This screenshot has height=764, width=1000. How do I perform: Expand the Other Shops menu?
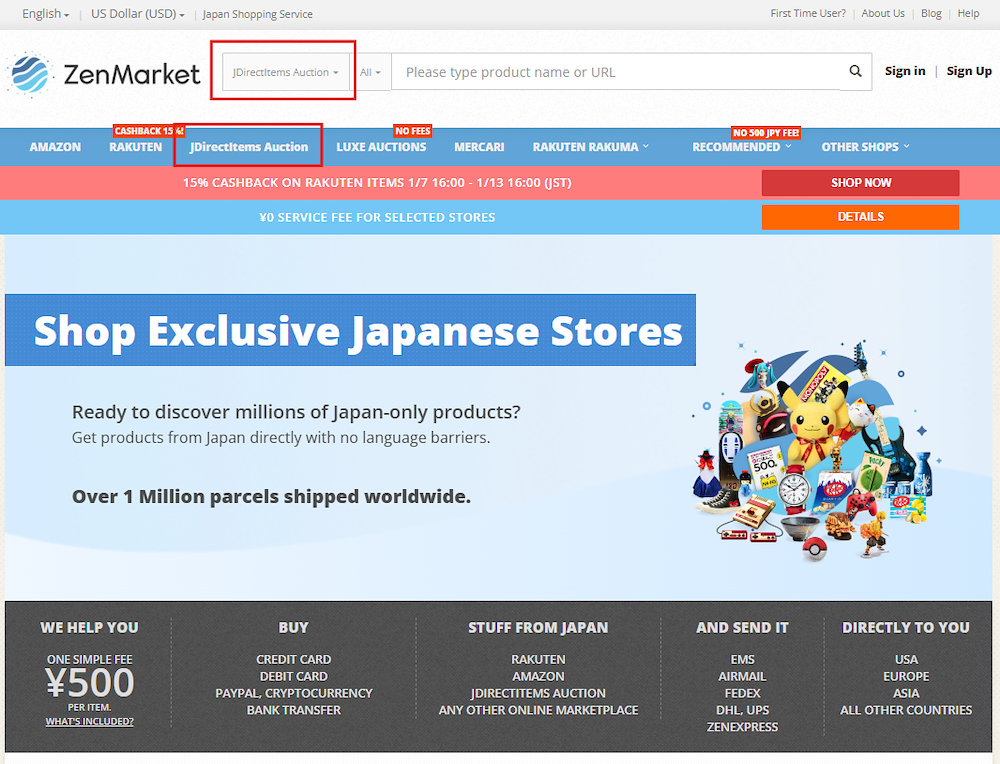click(866, 147)
